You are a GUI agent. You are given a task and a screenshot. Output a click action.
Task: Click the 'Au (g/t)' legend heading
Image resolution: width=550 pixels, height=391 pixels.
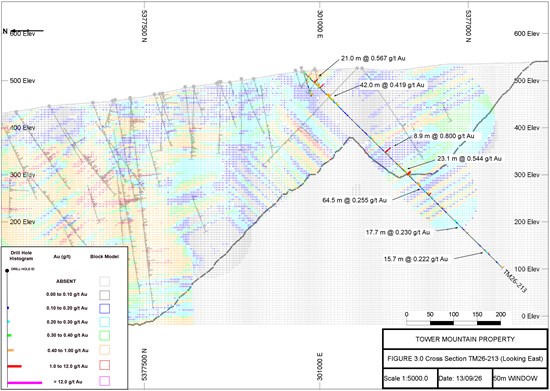(63, 256)
